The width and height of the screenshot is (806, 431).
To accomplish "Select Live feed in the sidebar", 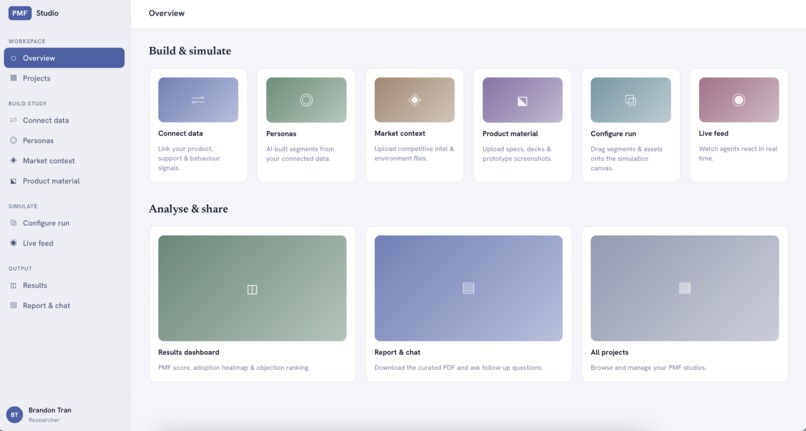I will pyautogui.click(x=64, y=243).
